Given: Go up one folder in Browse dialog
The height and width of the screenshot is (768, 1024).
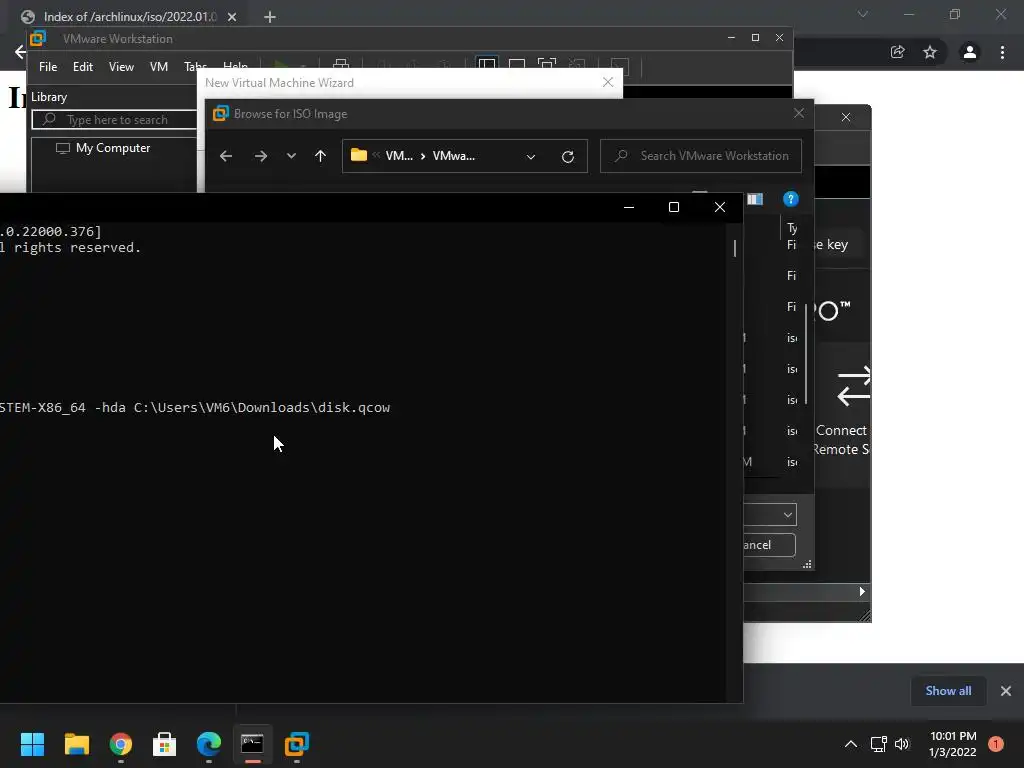Looking at the screenshot, I should 320,156.
